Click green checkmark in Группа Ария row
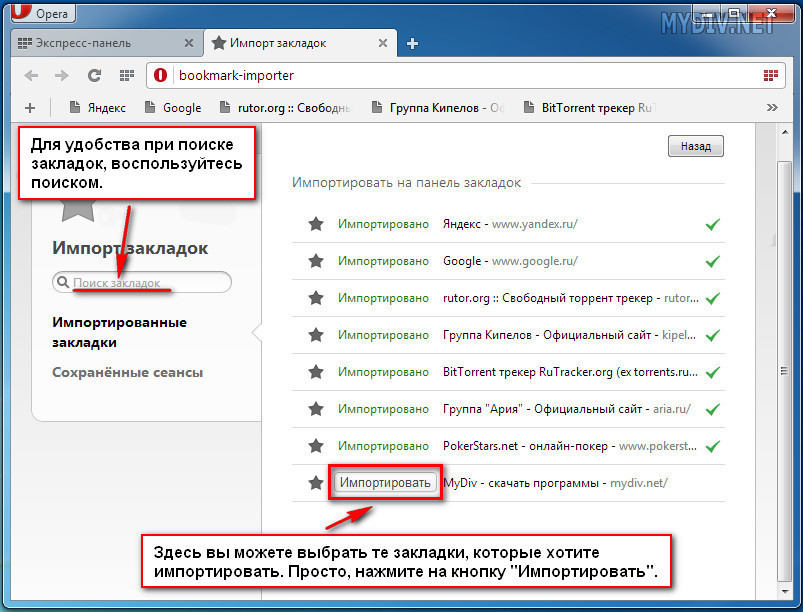Viewport: 803px width, 612px height. (x=712, y=409)
